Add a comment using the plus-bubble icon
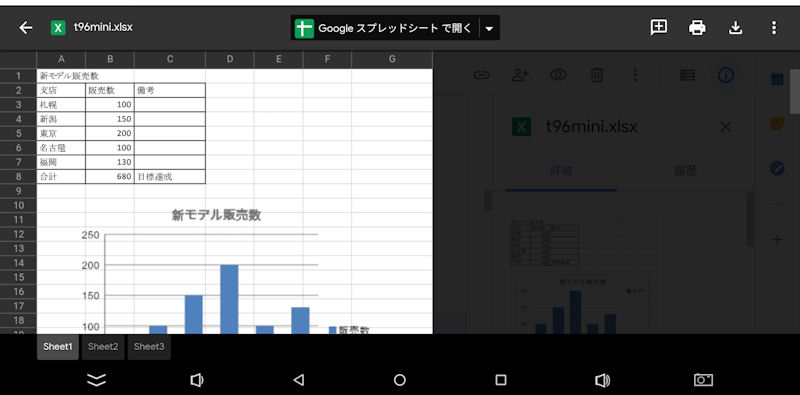Image resolution: width=800 pixels, height=395 pixels. click(x=659, y=28)
